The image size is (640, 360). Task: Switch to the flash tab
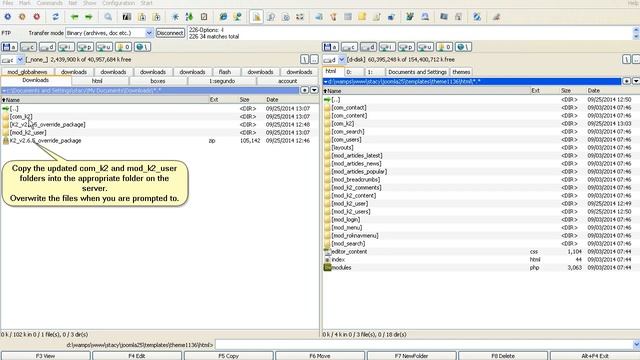(x=224, y=72)
